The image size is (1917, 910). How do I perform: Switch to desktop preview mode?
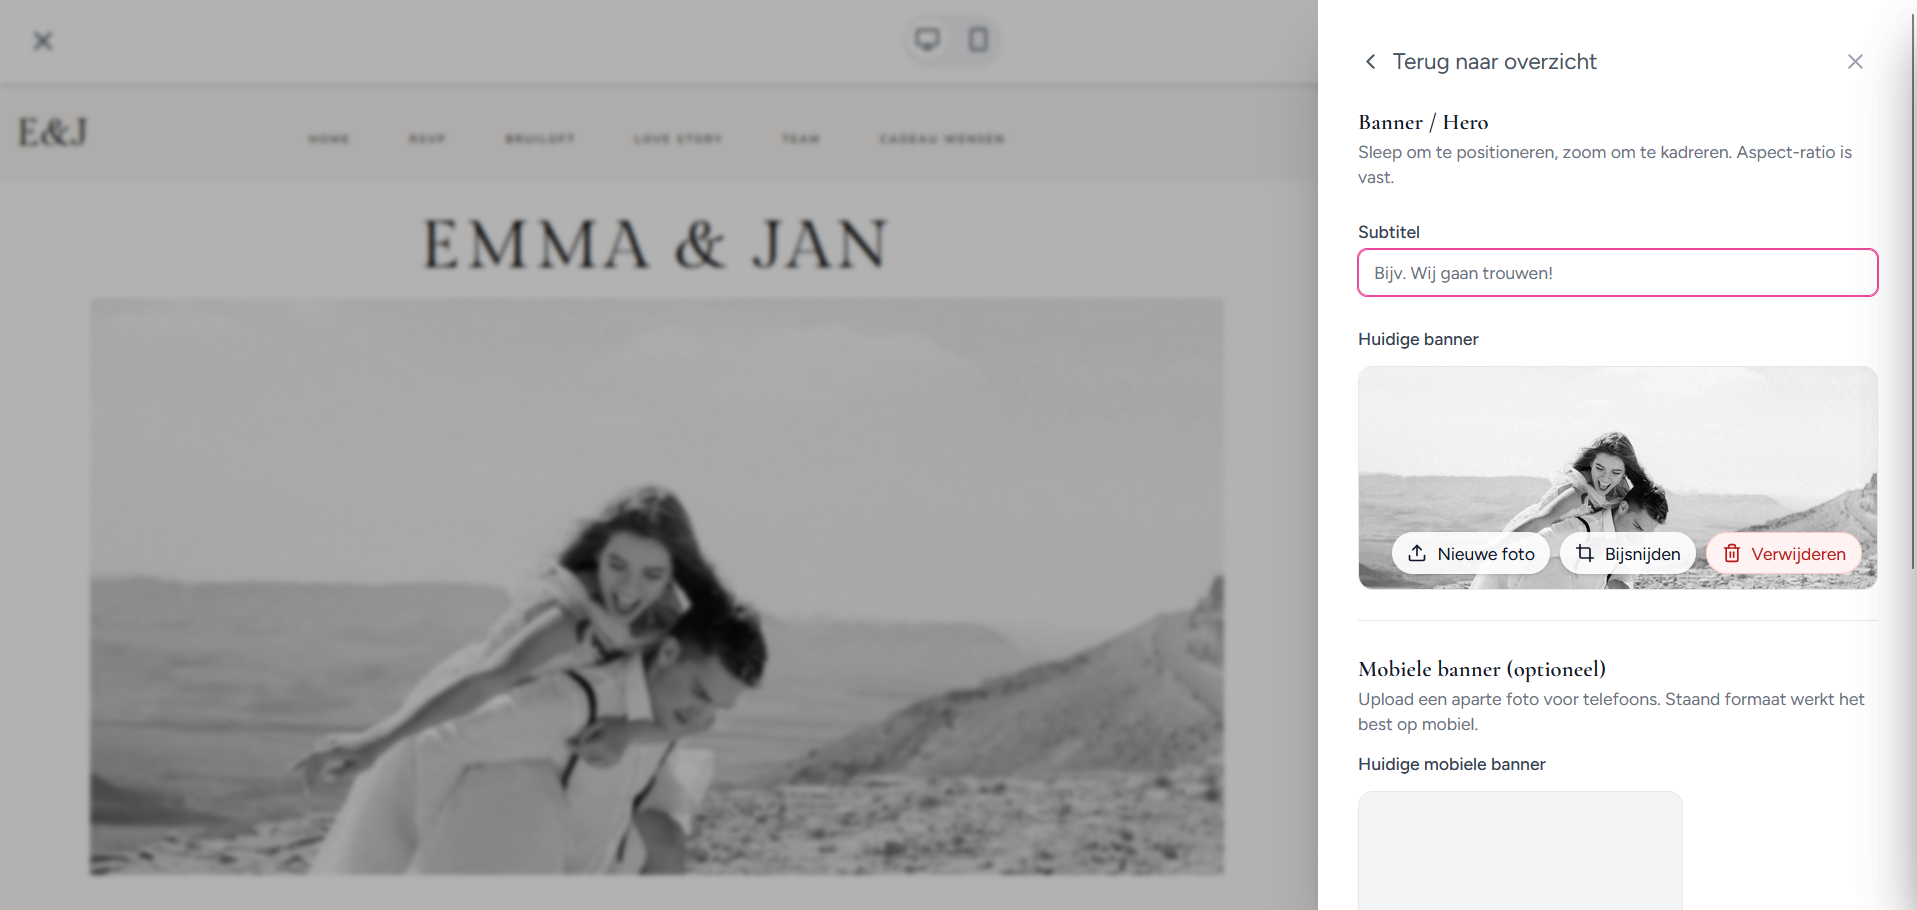click(928, 40)
